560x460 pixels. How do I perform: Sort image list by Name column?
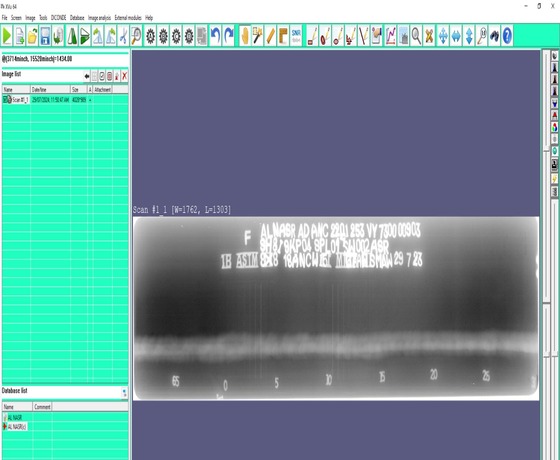16,90
